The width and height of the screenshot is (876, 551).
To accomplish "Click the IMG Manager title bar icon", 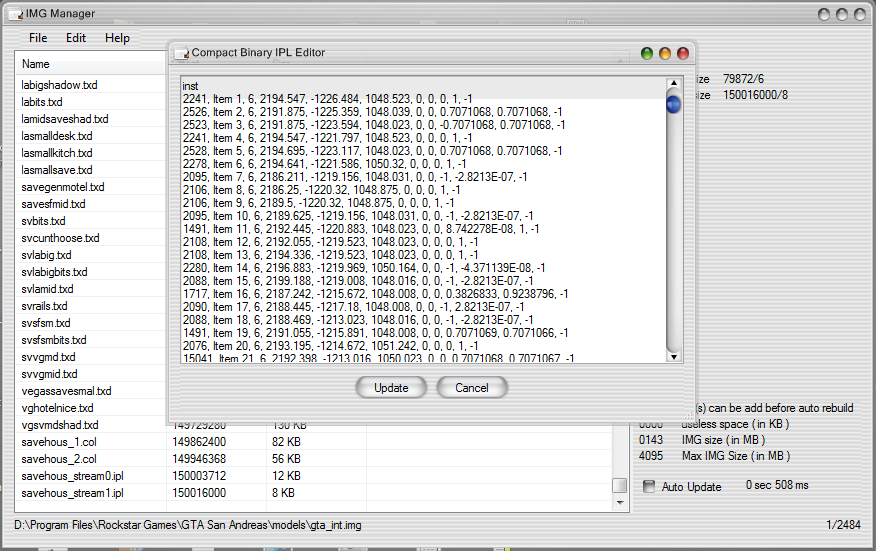I will click(x=15, y=13).
